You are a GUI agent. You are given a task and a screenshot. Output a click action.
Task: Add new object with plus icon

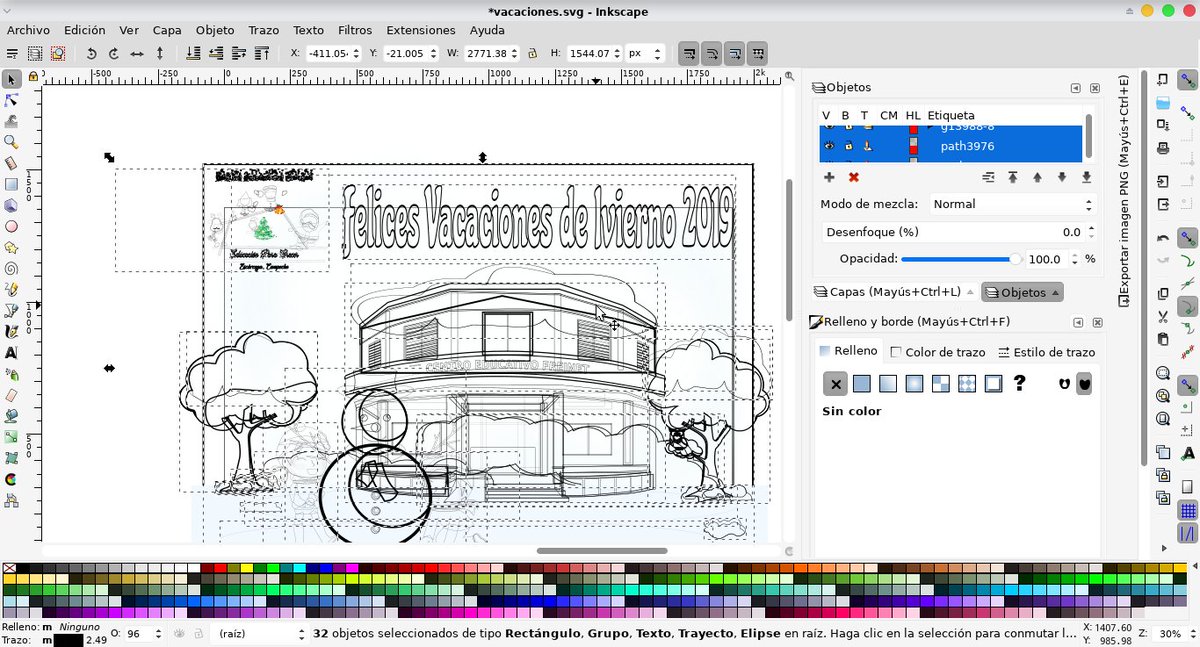click(x=829, y=177)
